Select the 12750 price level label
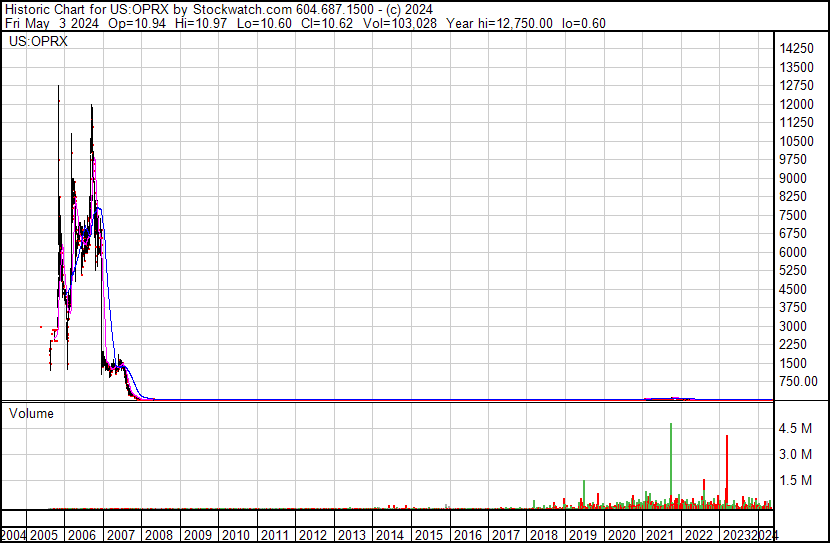 (x=798, y=86)
